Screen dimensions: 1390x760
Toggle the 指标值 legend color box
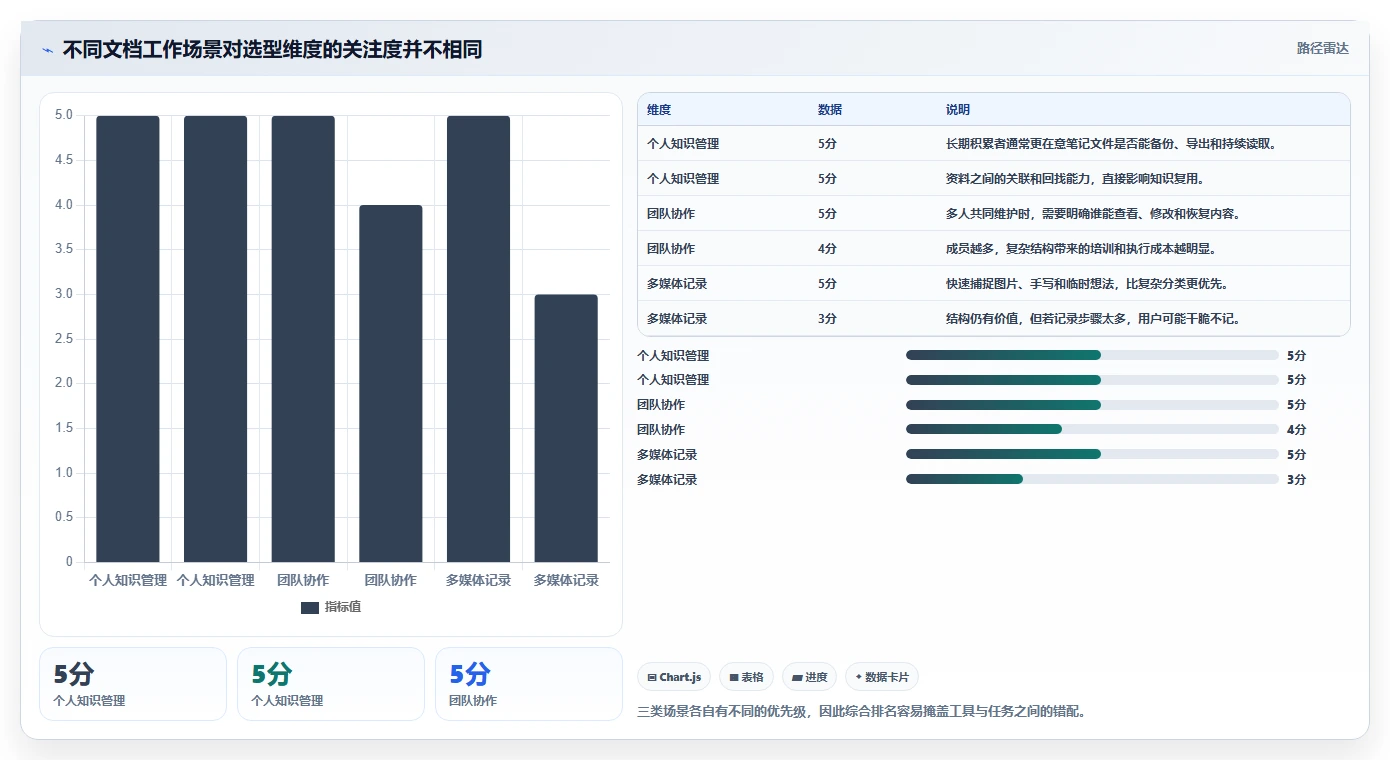(310, 607)
